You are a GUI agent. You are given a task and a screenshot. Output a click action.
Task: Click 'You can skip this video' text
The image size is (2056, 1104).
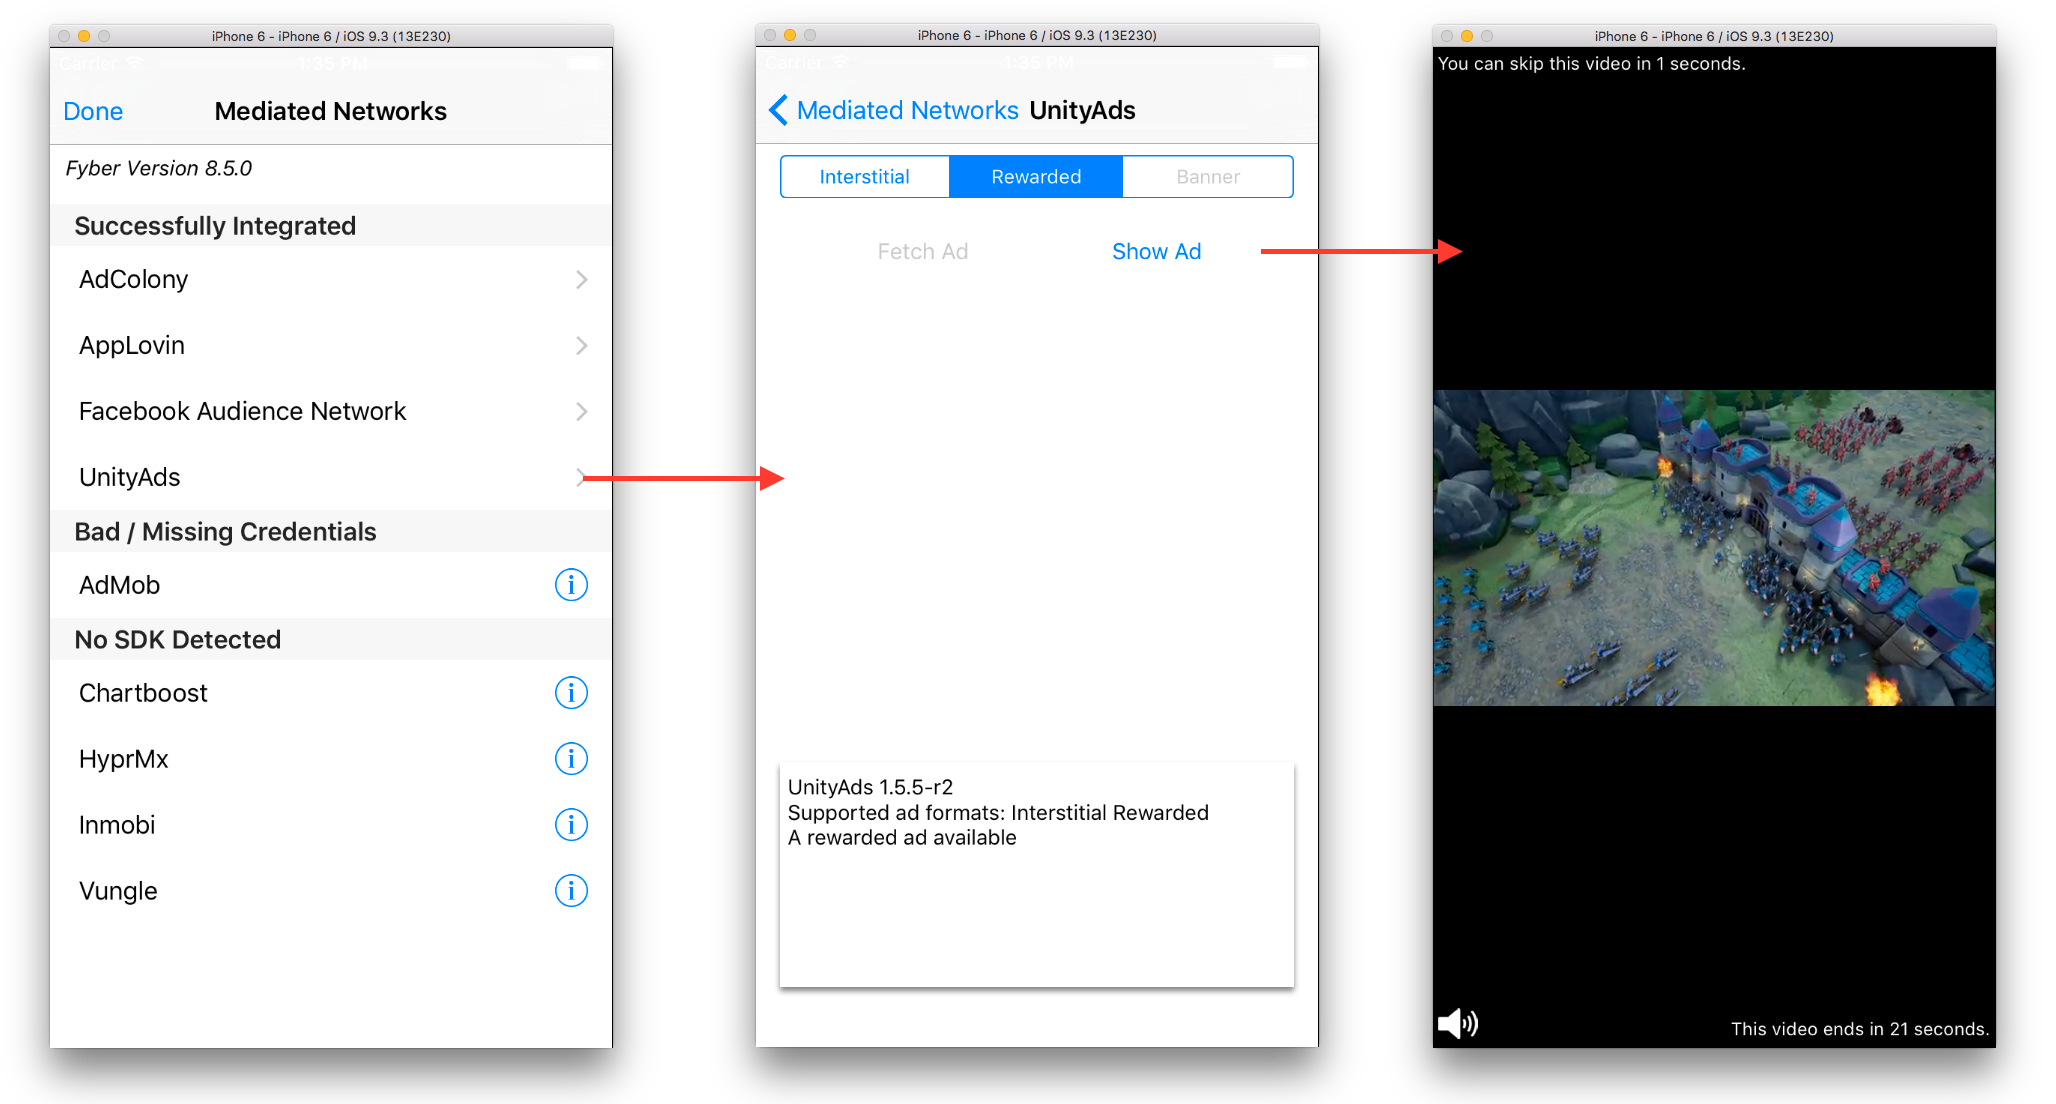click(1591, 64)
